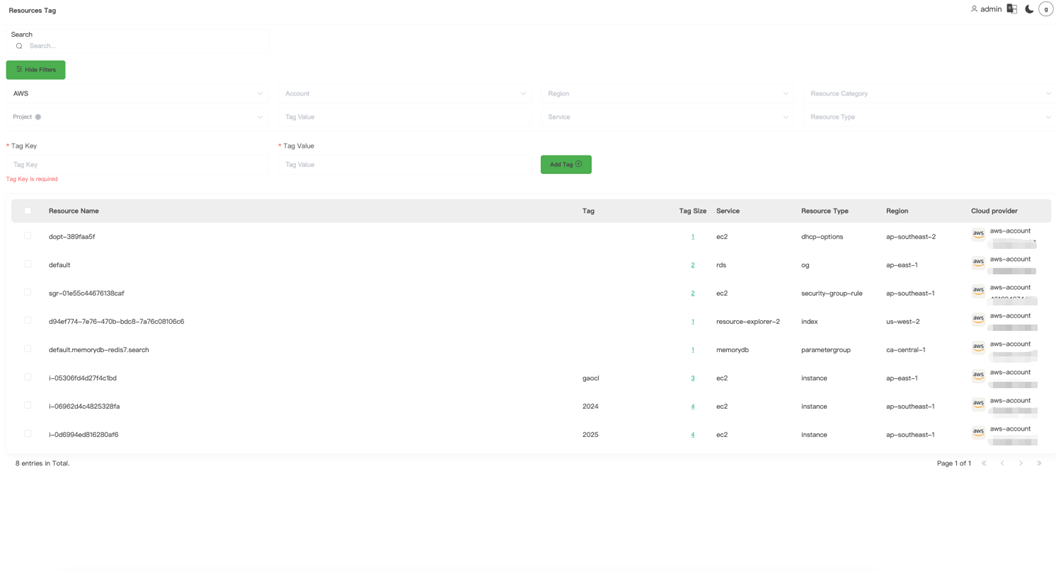Screen dimensions: 1056x572
Task: Go to the last page arrow
Action: (1039, 463)
